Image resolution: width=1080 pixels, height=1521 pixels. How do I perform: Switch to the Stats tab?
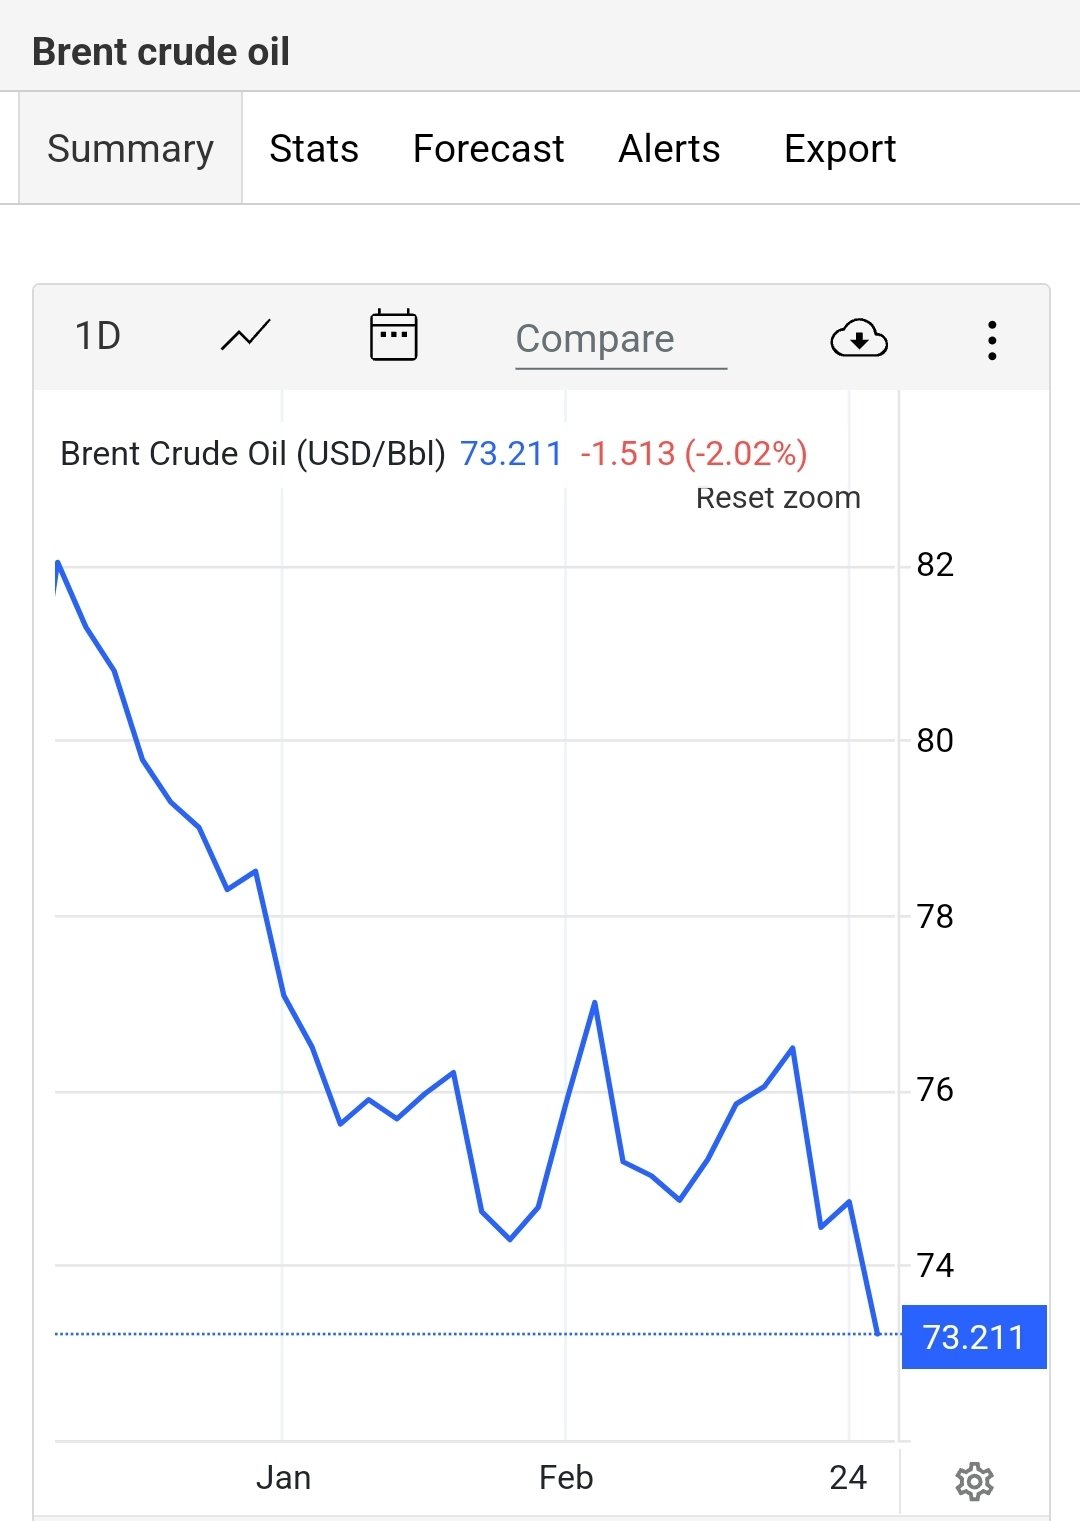click(x=314, y=148)
